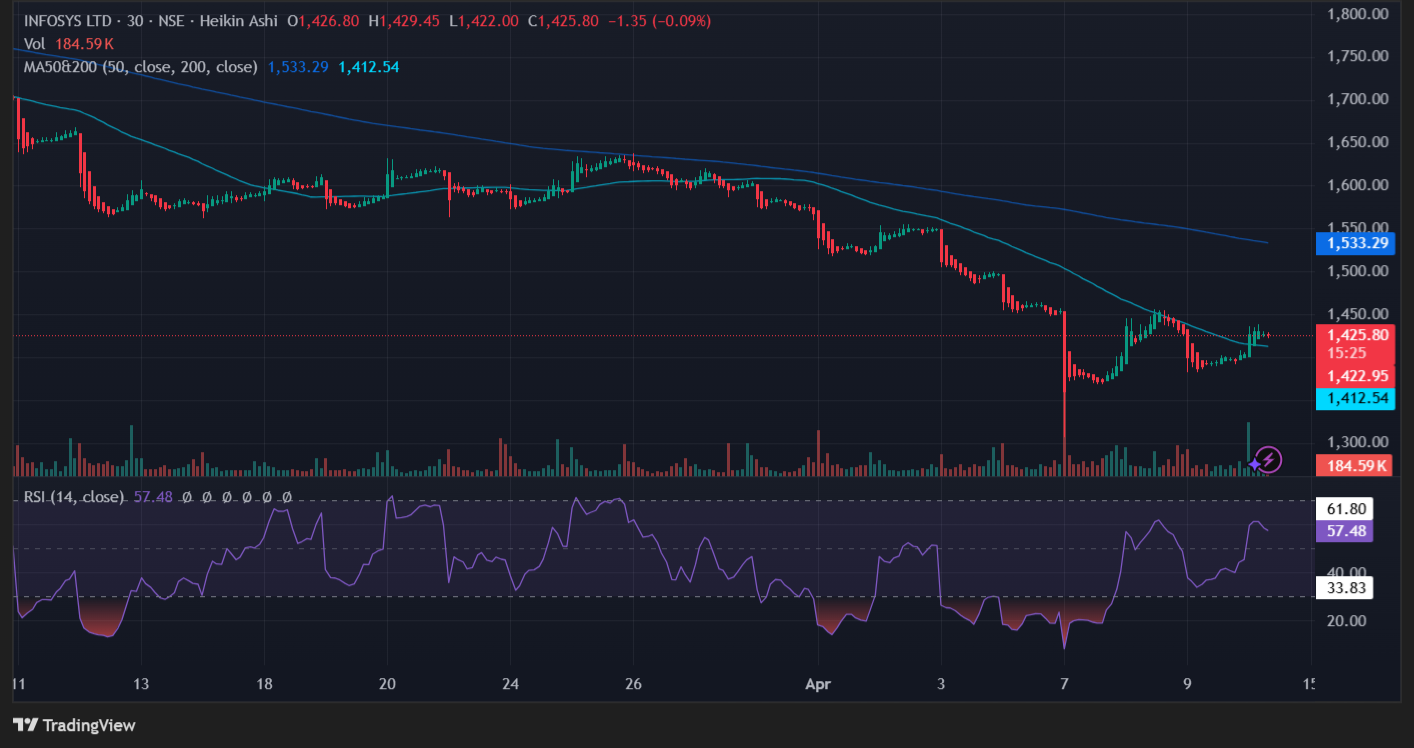Click the 26 date label on time axis
This screenshot has height=748, width=1414.
(634, 685)
